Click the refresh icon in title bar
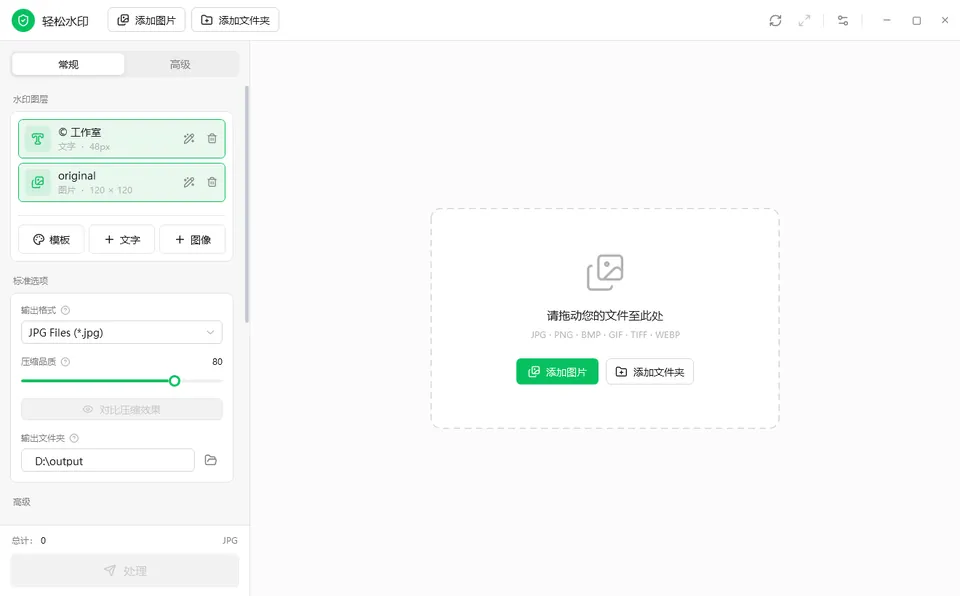This screenshot has width=960, height=596. pos(775,20)
